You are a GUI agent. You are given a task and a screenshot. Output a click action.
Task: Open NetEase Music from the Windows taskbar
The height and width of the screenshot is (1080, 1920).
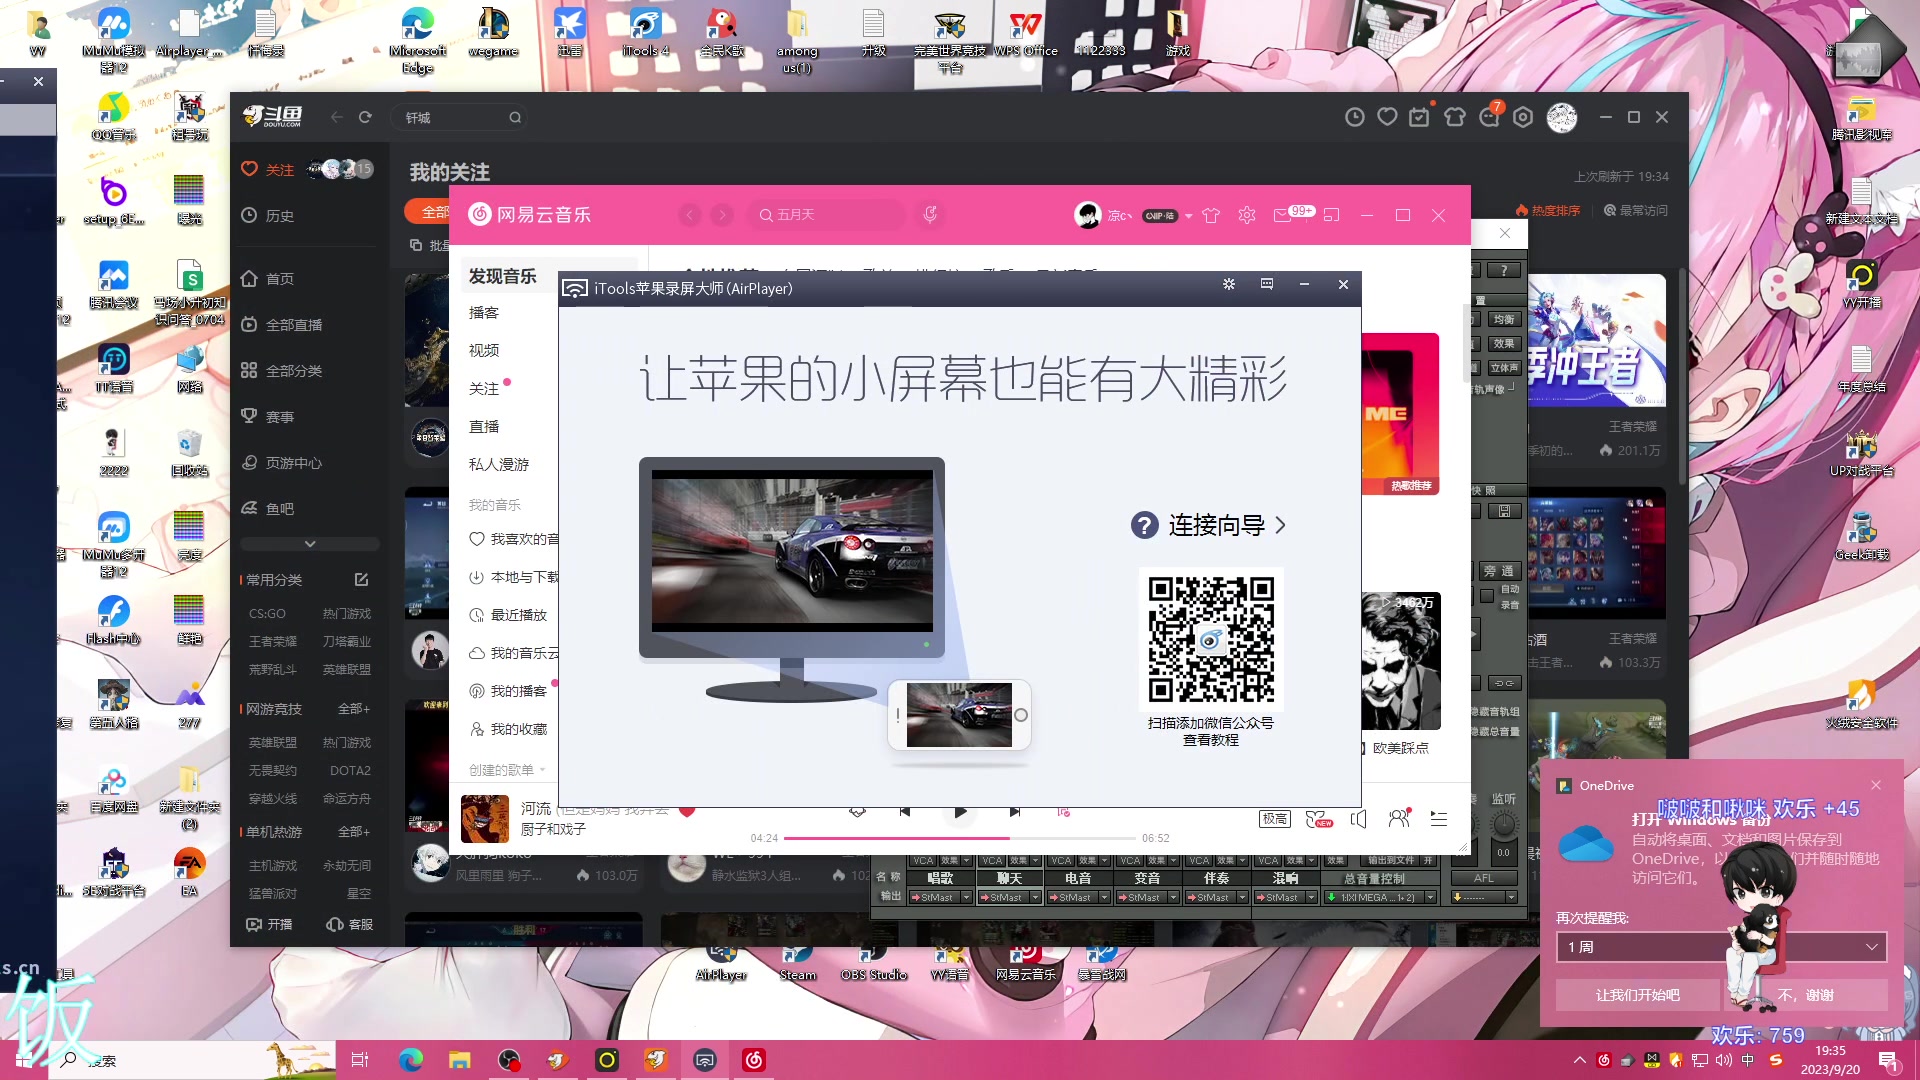754,1060
